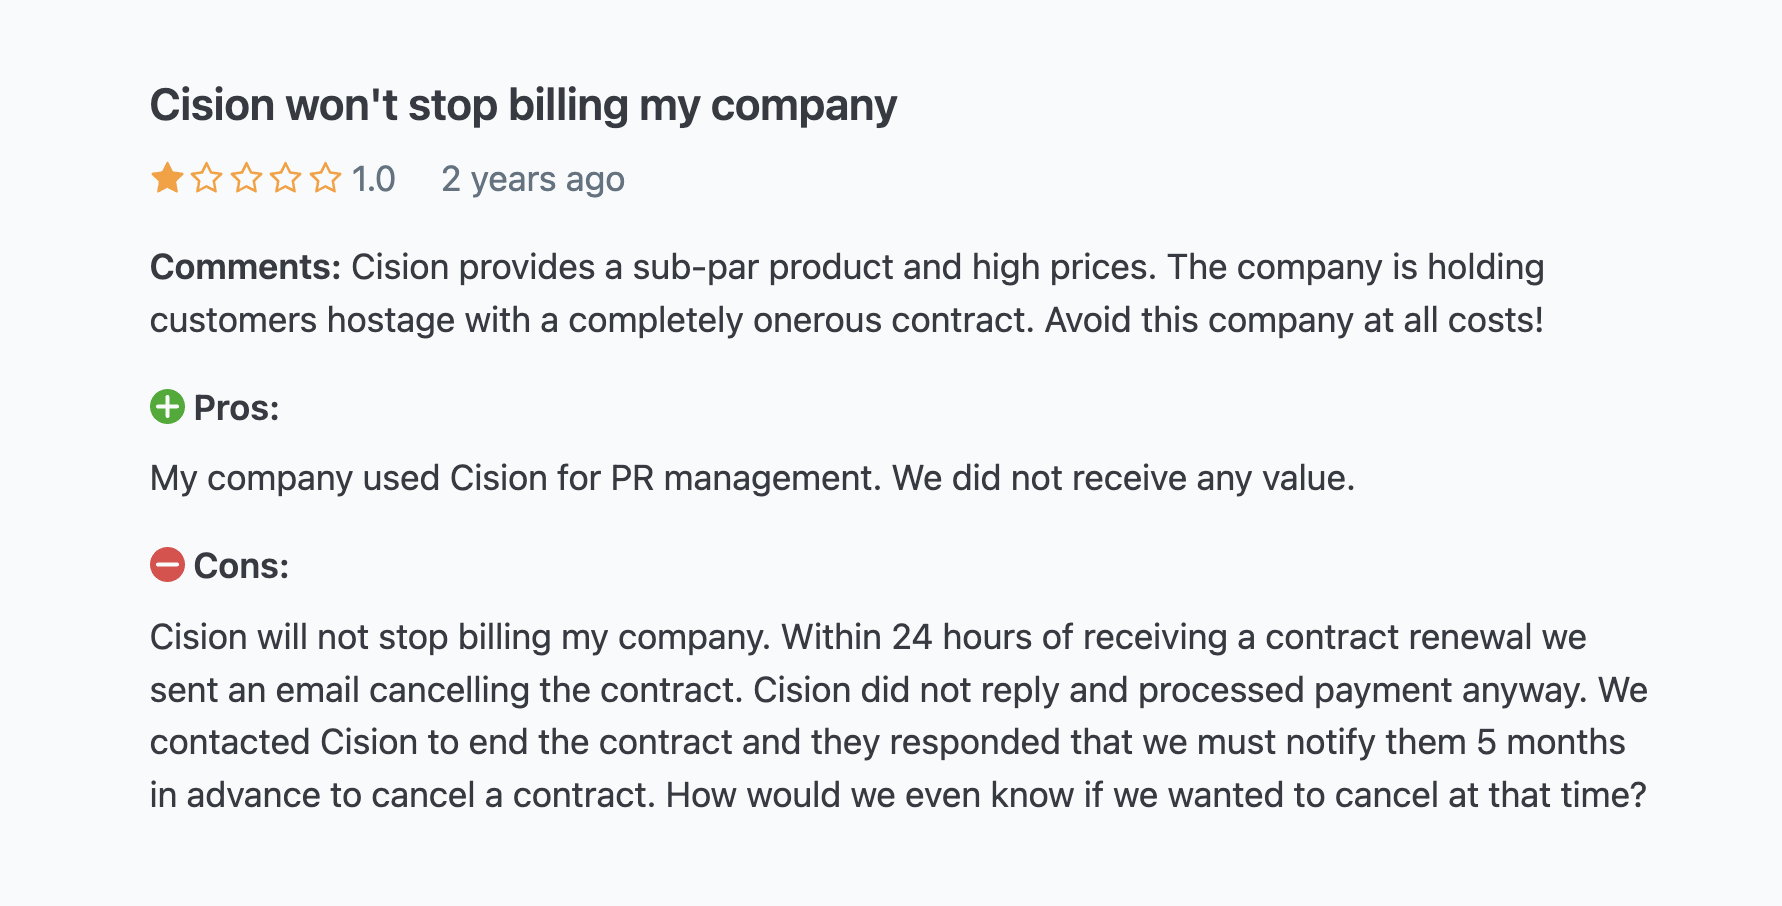Click the Pros heading text
1782x906 pixels.
tap(236, 408)
